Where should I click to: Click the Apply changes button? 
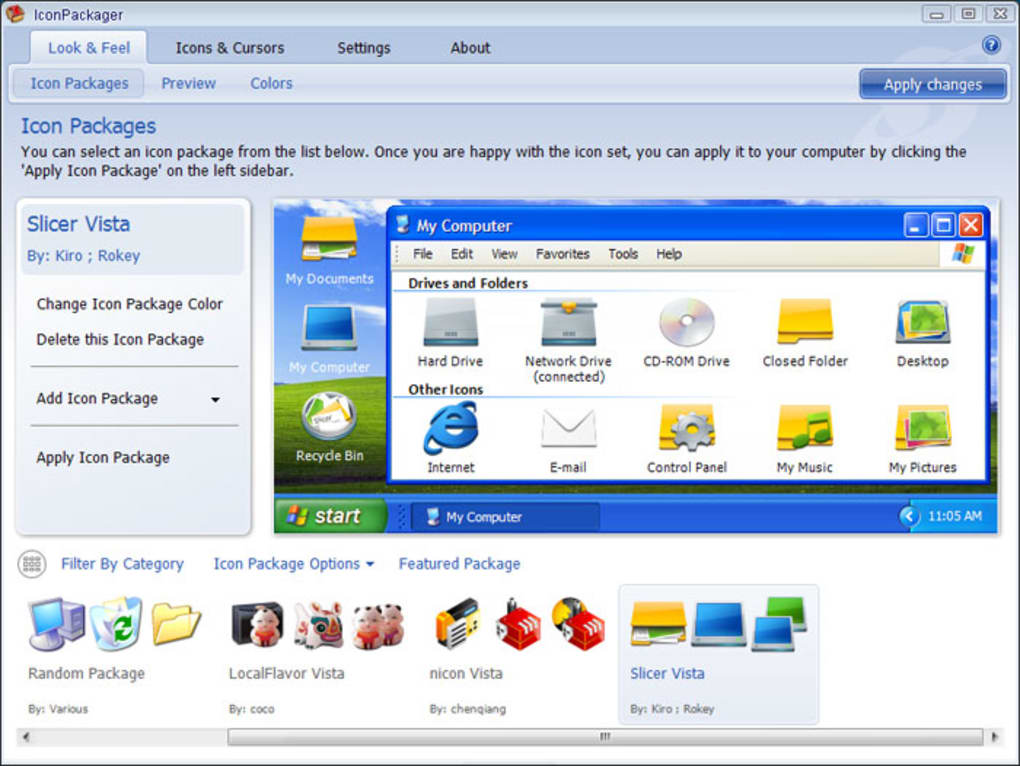pyautogui.click(x=932, y=84)
